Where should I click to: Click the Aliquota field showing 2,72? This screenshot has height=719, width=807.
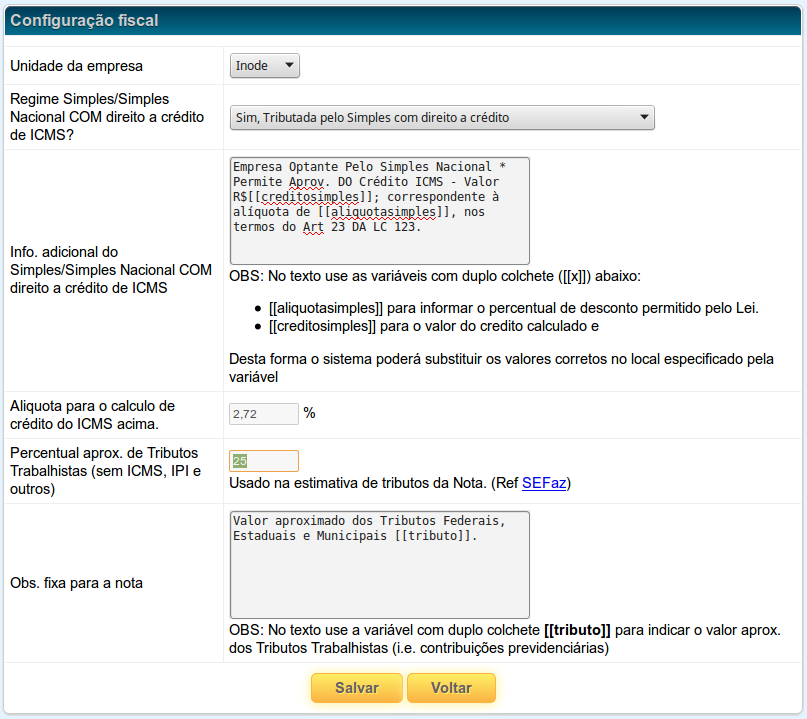(264, 413)
